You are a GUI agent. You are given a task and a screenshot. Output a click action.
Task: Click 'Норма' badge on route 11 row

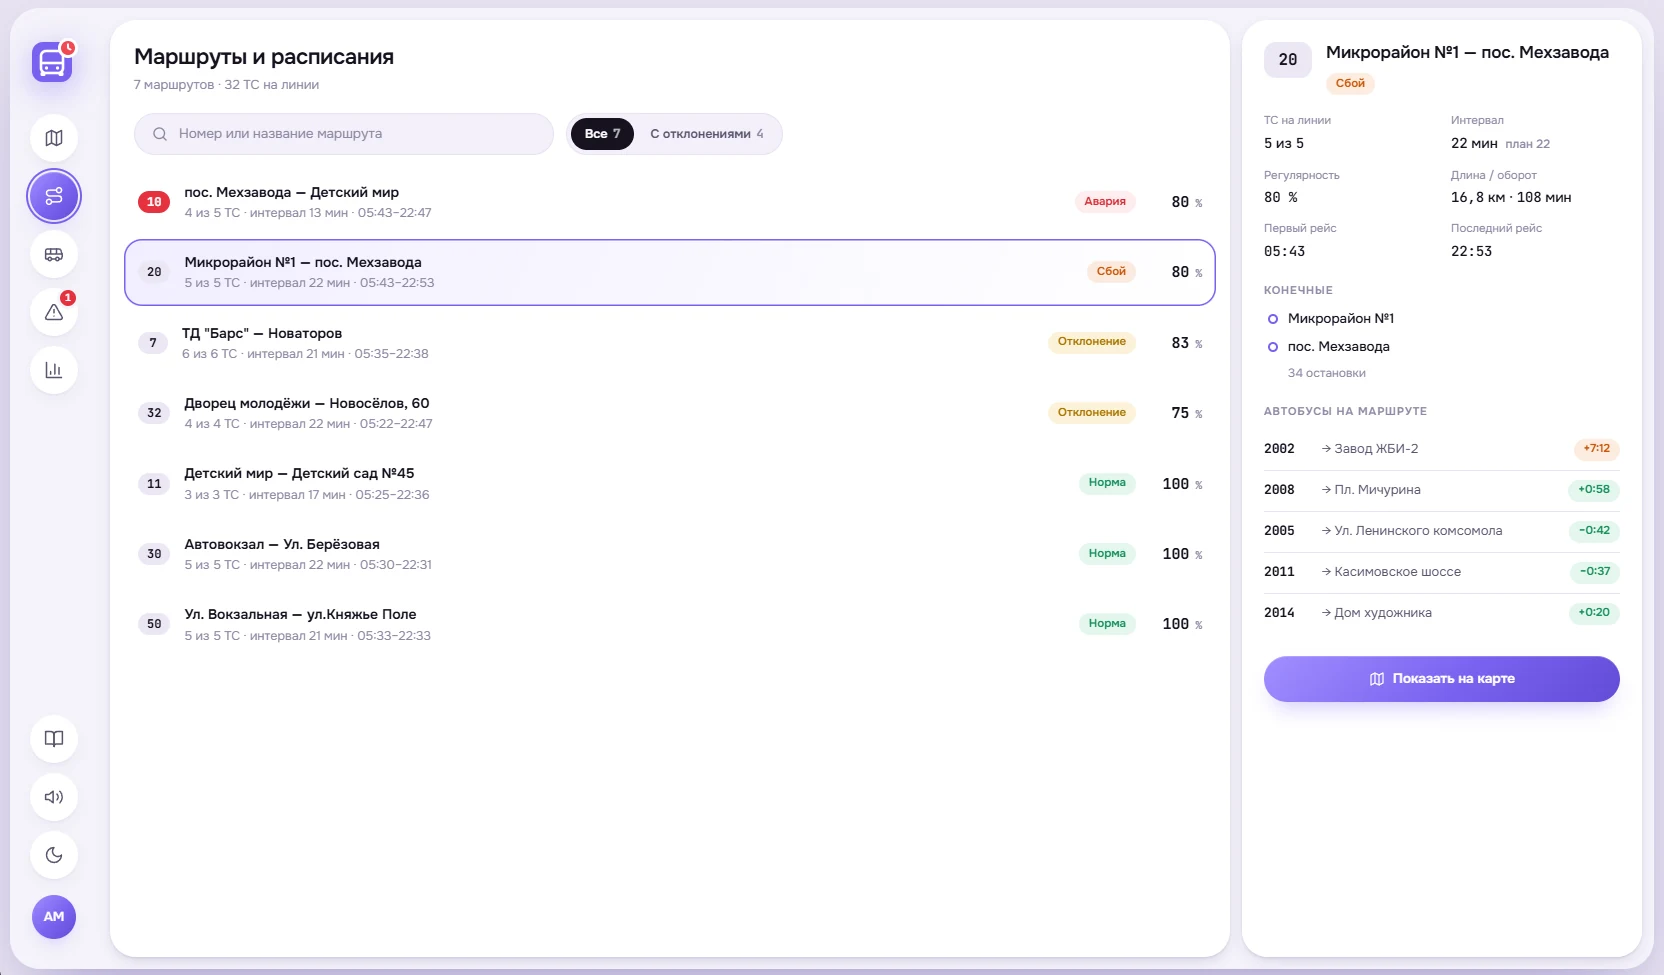pyautogui.click(x=1107, y=483)
